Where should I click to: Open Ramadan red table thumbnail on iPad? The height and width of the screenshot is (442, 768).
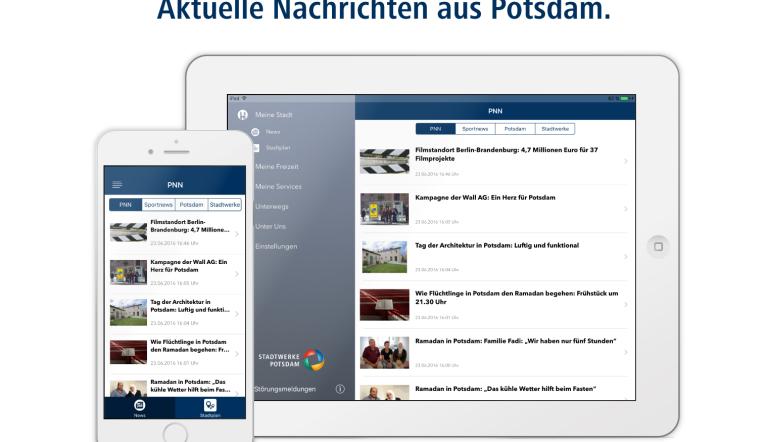click(384, 305)
